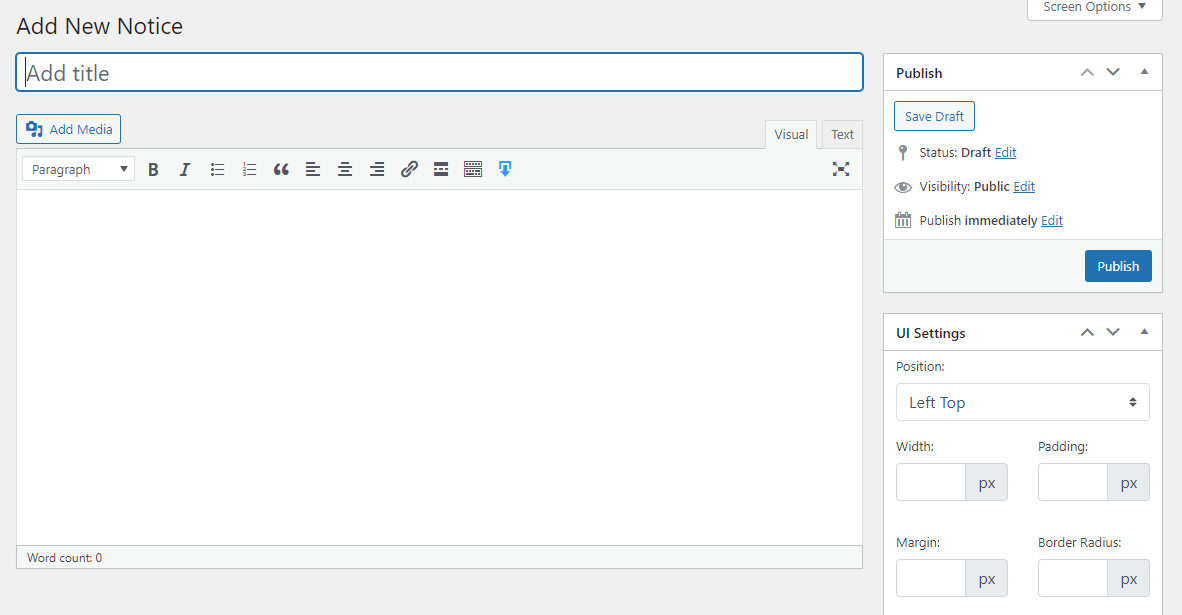Add a blockquote
1182x615 pixels.
click(281, 169)
